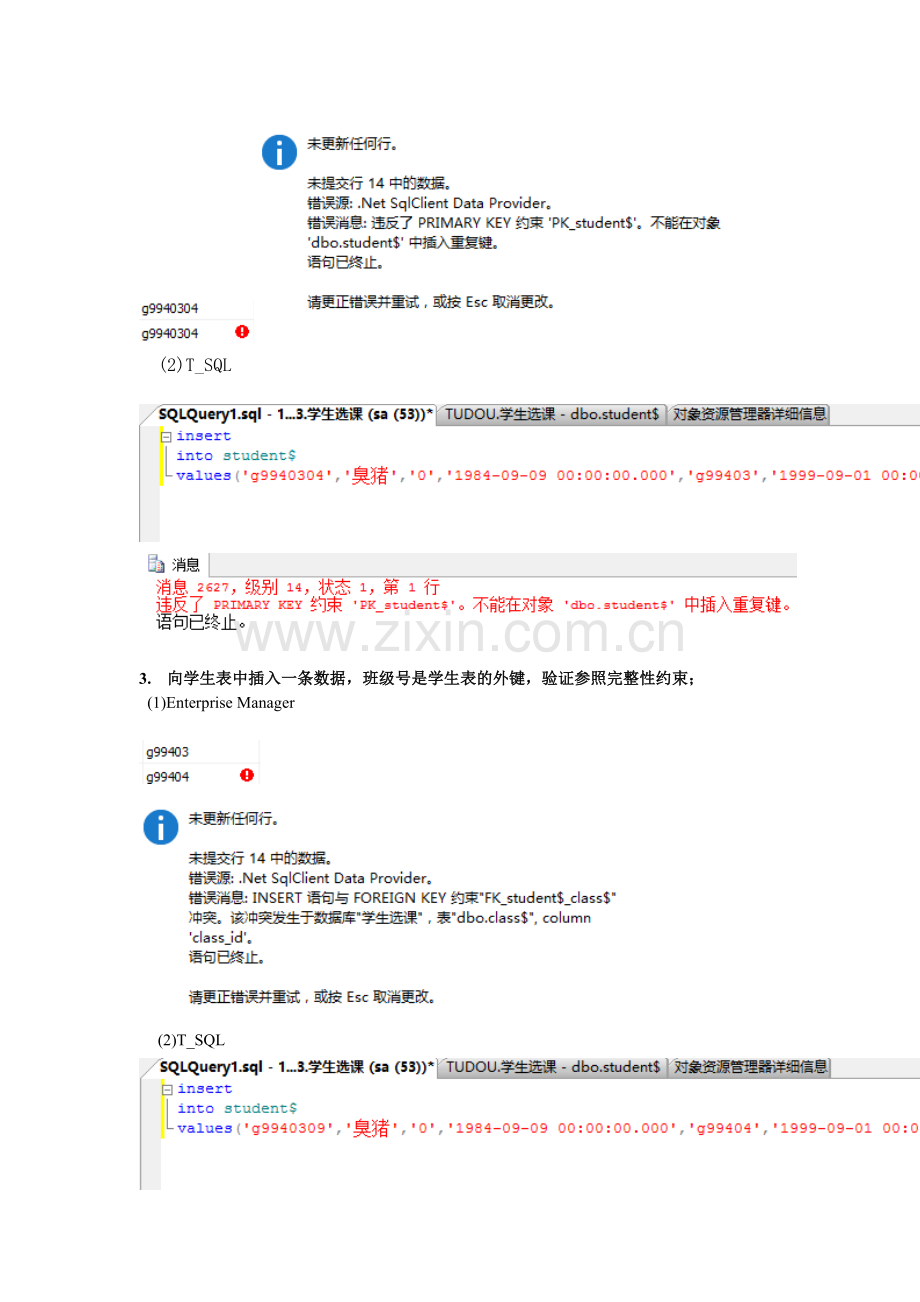Viewport: 920px width, 1302px height.
Task: Click the red error icon beside g99404
Action: tap(247, 775)
